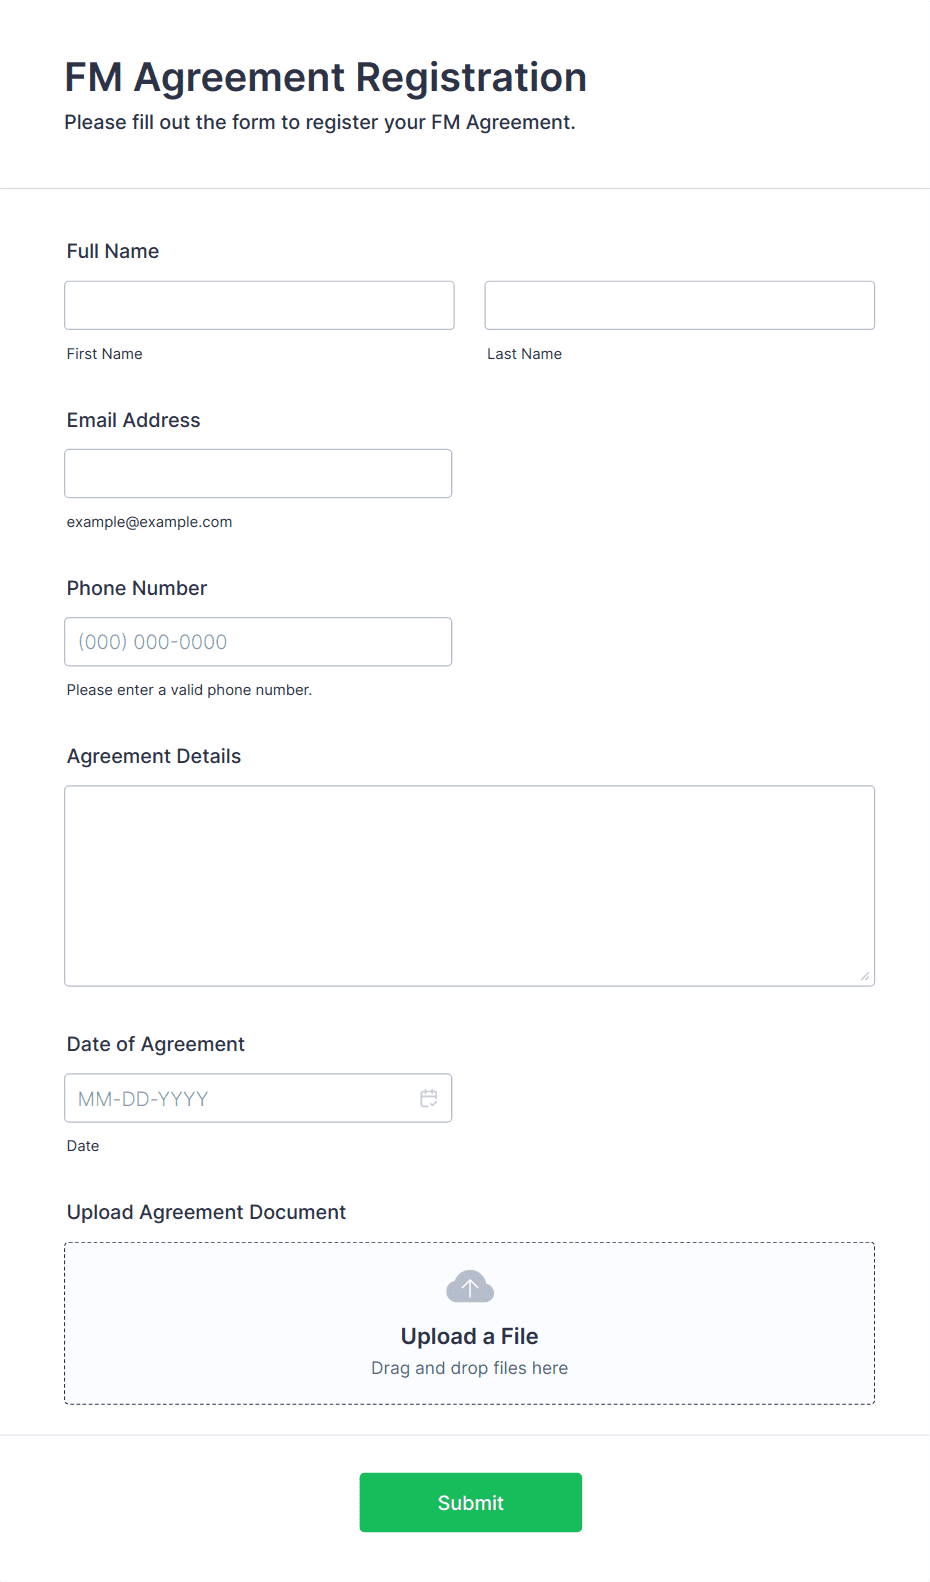Viewport: 930px width, 1582px height.
Task: Click the Upload Agreement Document label
Action: coord(206,1212)
